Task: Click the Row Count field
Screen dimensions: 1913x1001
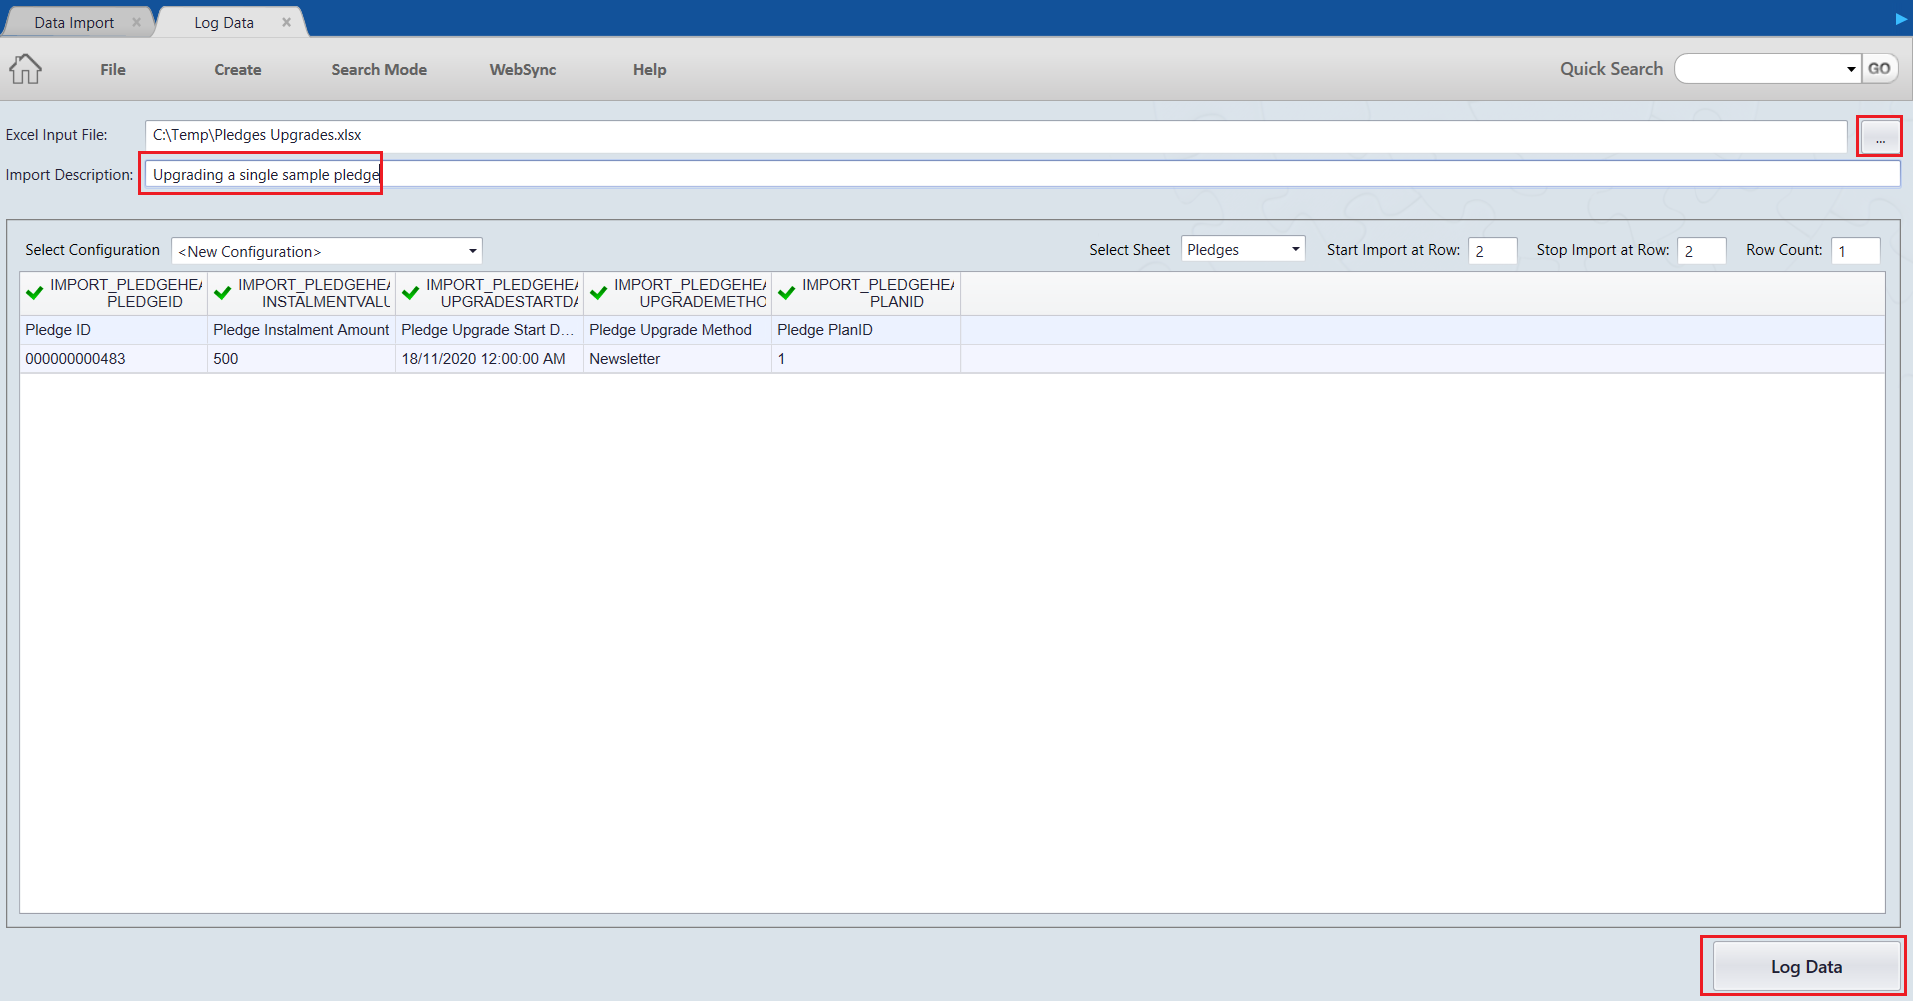Action: point(1855,250)
